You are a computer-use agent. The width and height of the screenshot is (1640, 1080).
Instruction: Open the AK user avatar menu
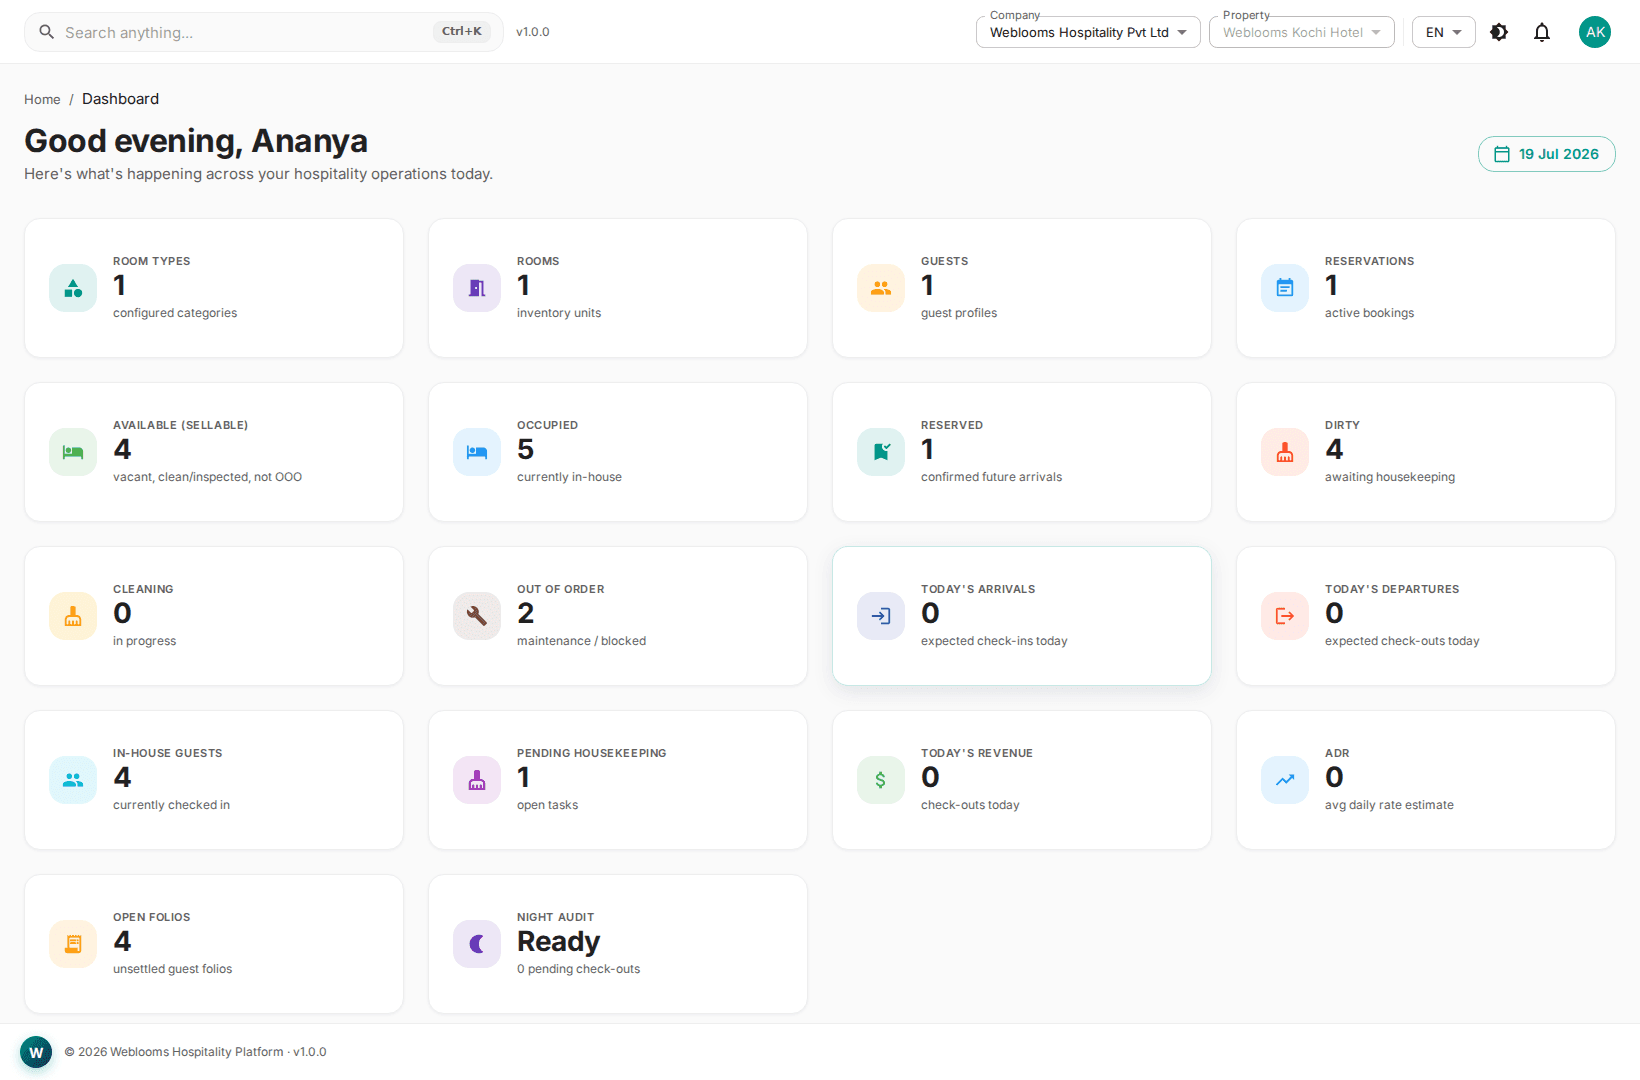pos(1595,32)
